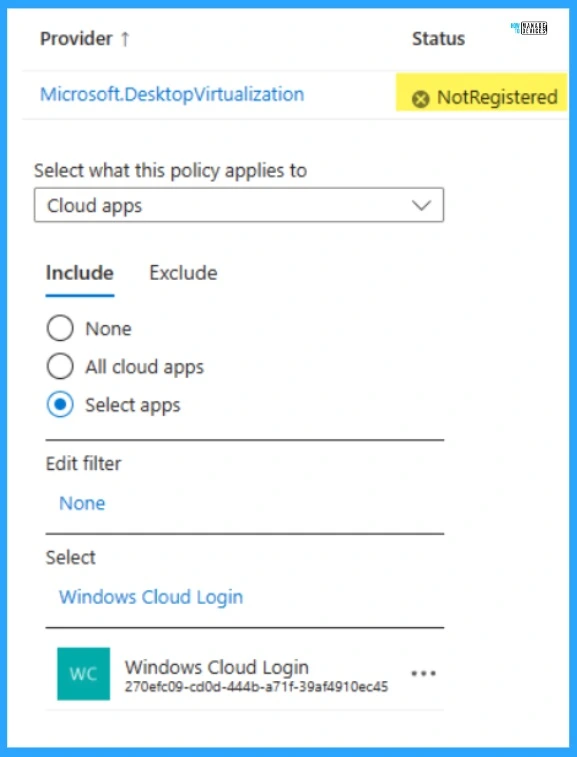Choose the All cloud apps radio option
This screenshot has height=757, width=577.
60,366
